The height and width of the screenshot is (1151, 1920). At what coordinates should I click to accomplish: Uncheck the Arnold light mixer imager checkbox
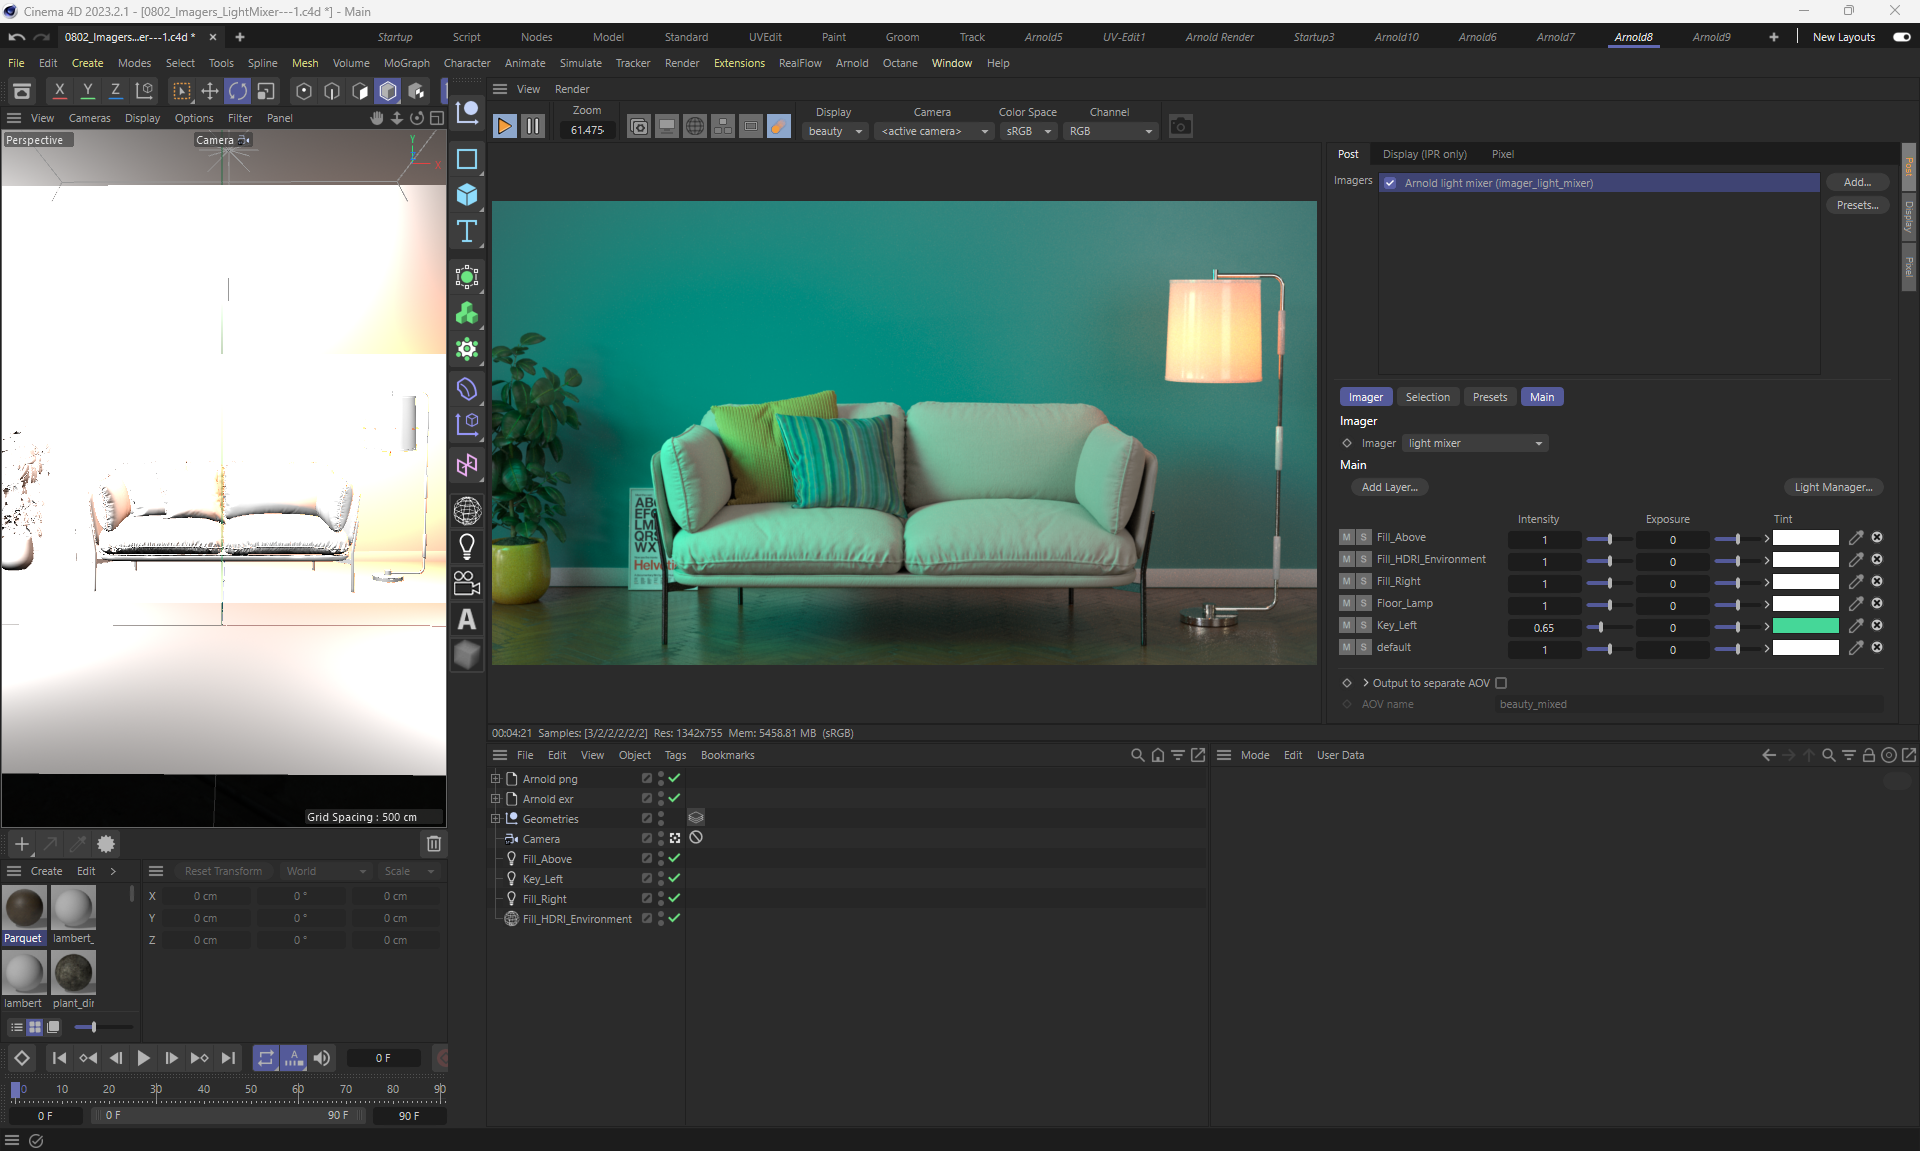pyautogui.click(x=1390, y=183)
